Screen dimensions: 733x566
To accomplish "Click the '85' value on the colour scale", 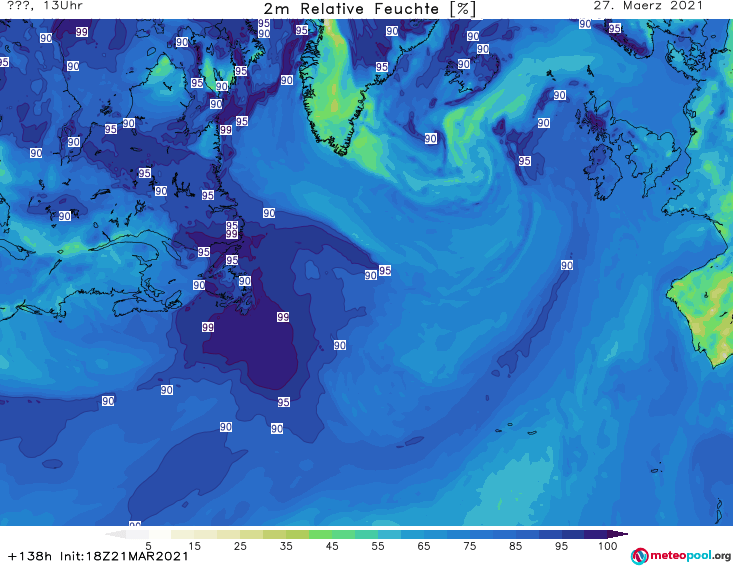I will 515,546.
